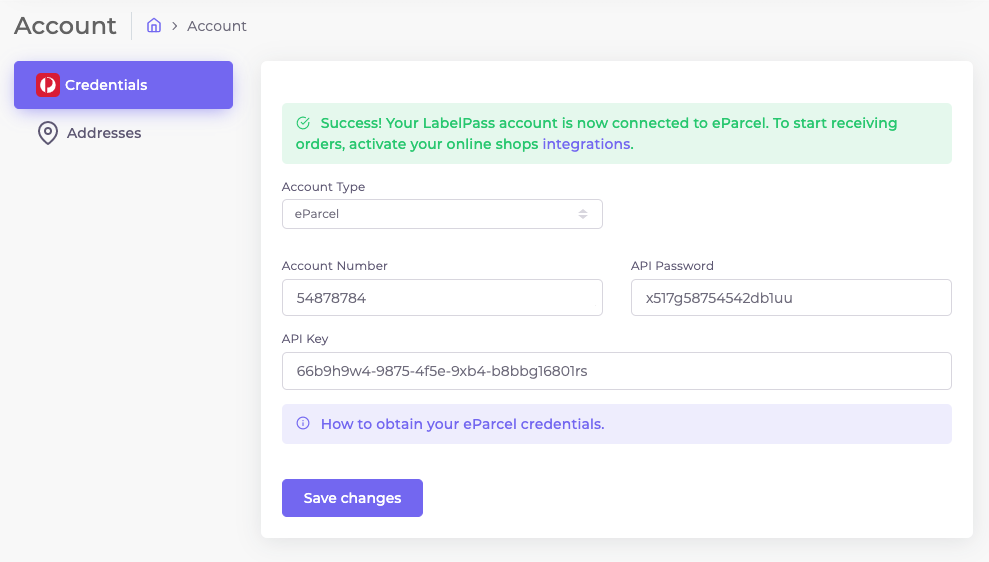Screen dimensions: 989x562
Task: Focus the API Password field
Action: 791,298
